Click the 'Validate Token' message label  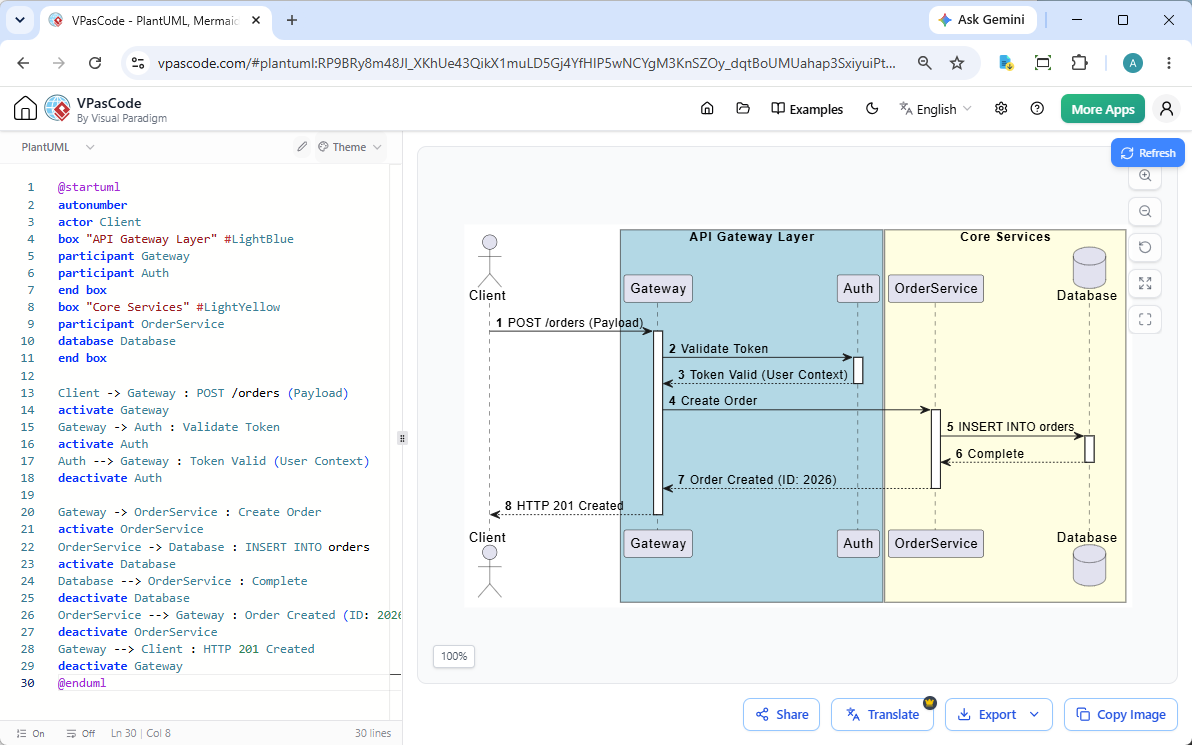[724, 348]
